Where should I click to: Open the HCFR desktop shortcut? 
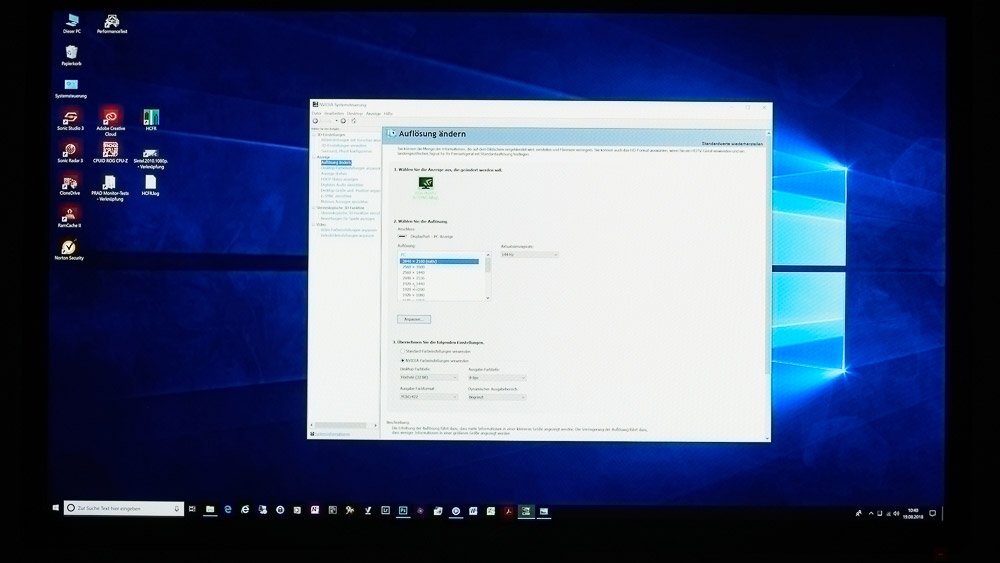point(151,120)
